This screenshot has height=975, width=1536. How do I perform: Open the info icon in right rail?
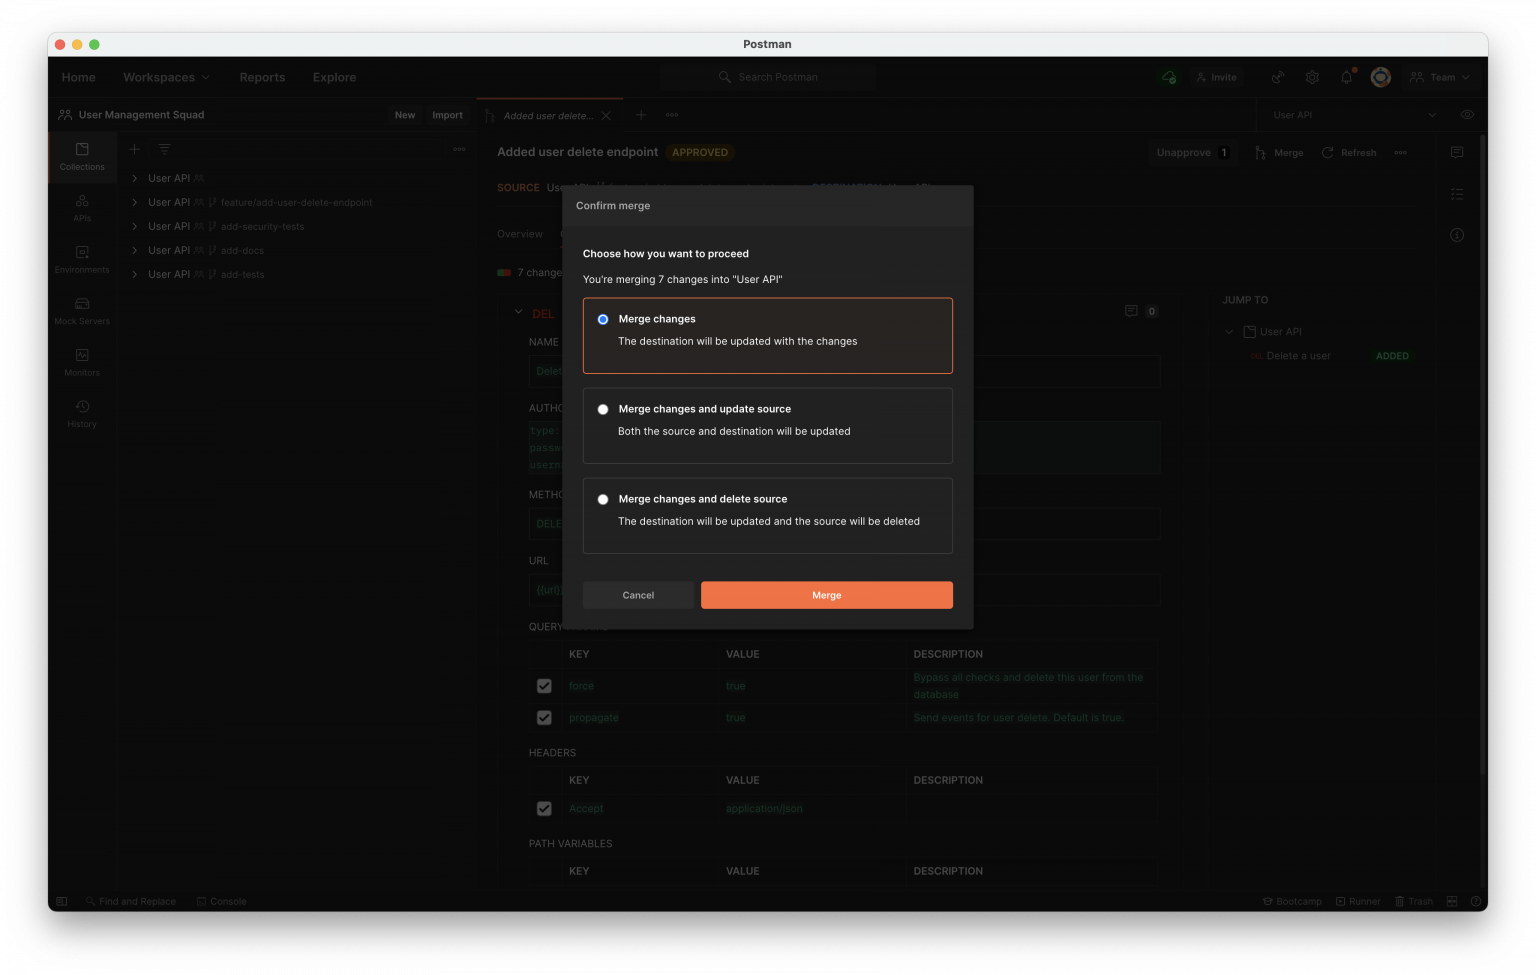click(x=1457, y=235)
